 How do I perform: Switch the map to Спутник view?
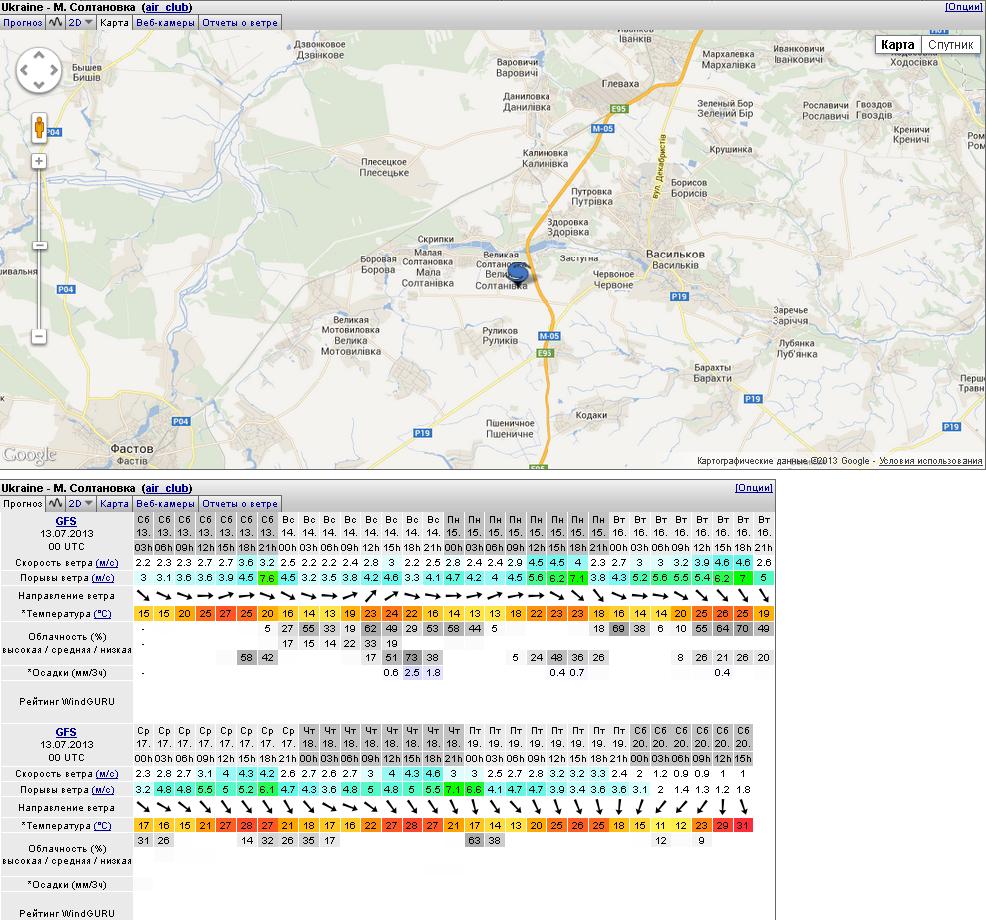coord(950,45)
